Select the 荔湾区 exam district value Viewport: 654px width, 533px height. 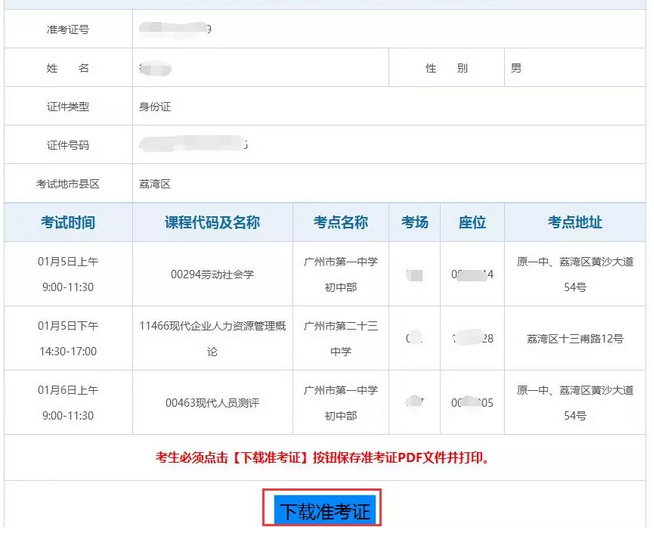coord(156,184)
